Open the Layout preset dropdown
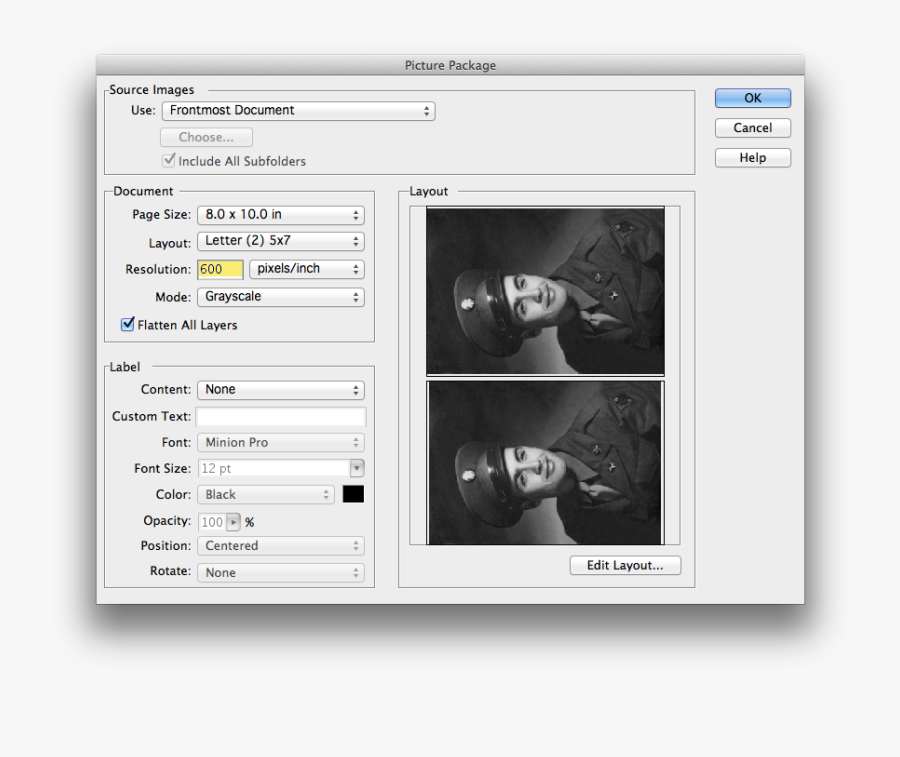The image size is (900, 757). point(280,242)
